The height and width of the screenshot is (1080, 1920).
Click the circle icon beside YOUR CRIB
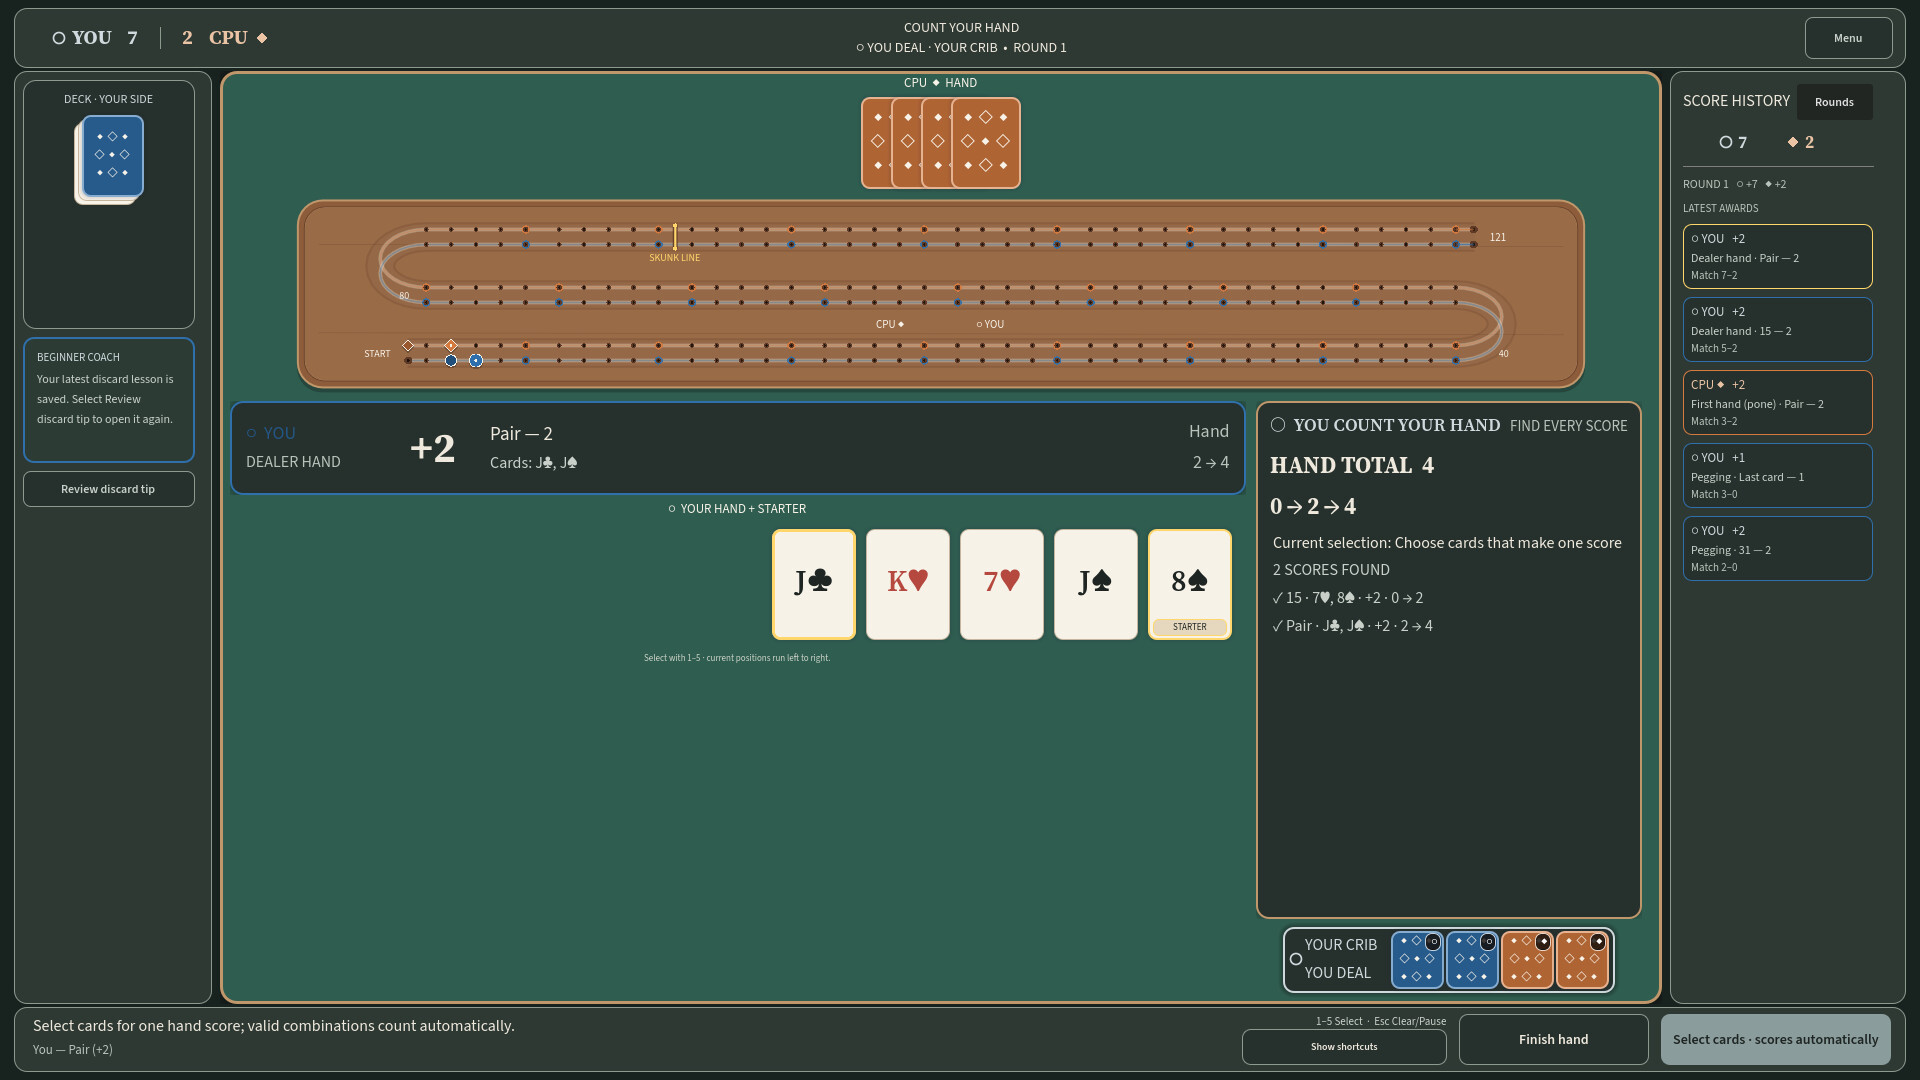pos(1296,959)
